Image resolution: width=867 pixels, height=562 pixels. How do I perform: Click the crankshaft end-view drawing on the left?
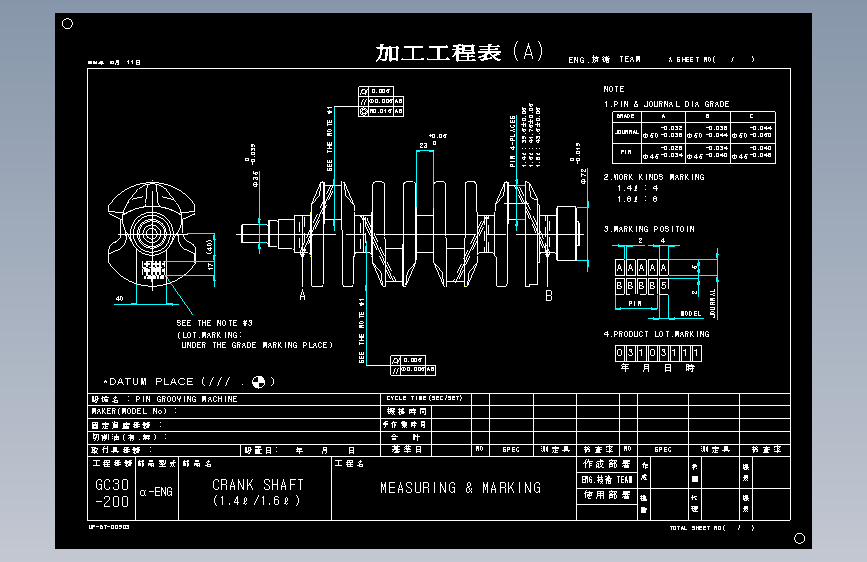[152, 235]
